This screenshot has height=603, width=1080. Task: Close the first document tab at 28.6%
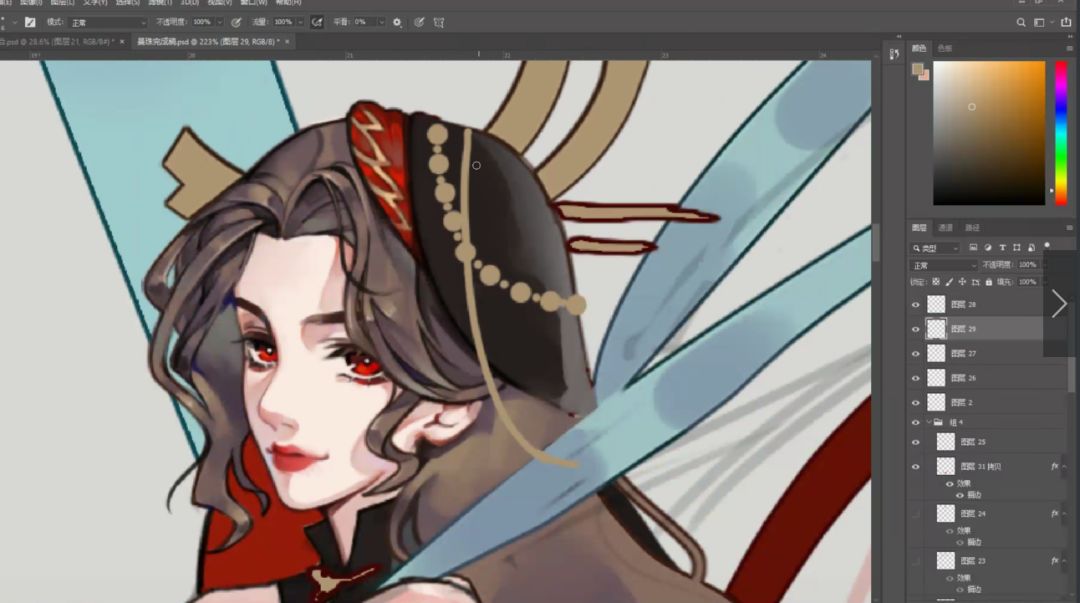point(122,42)
